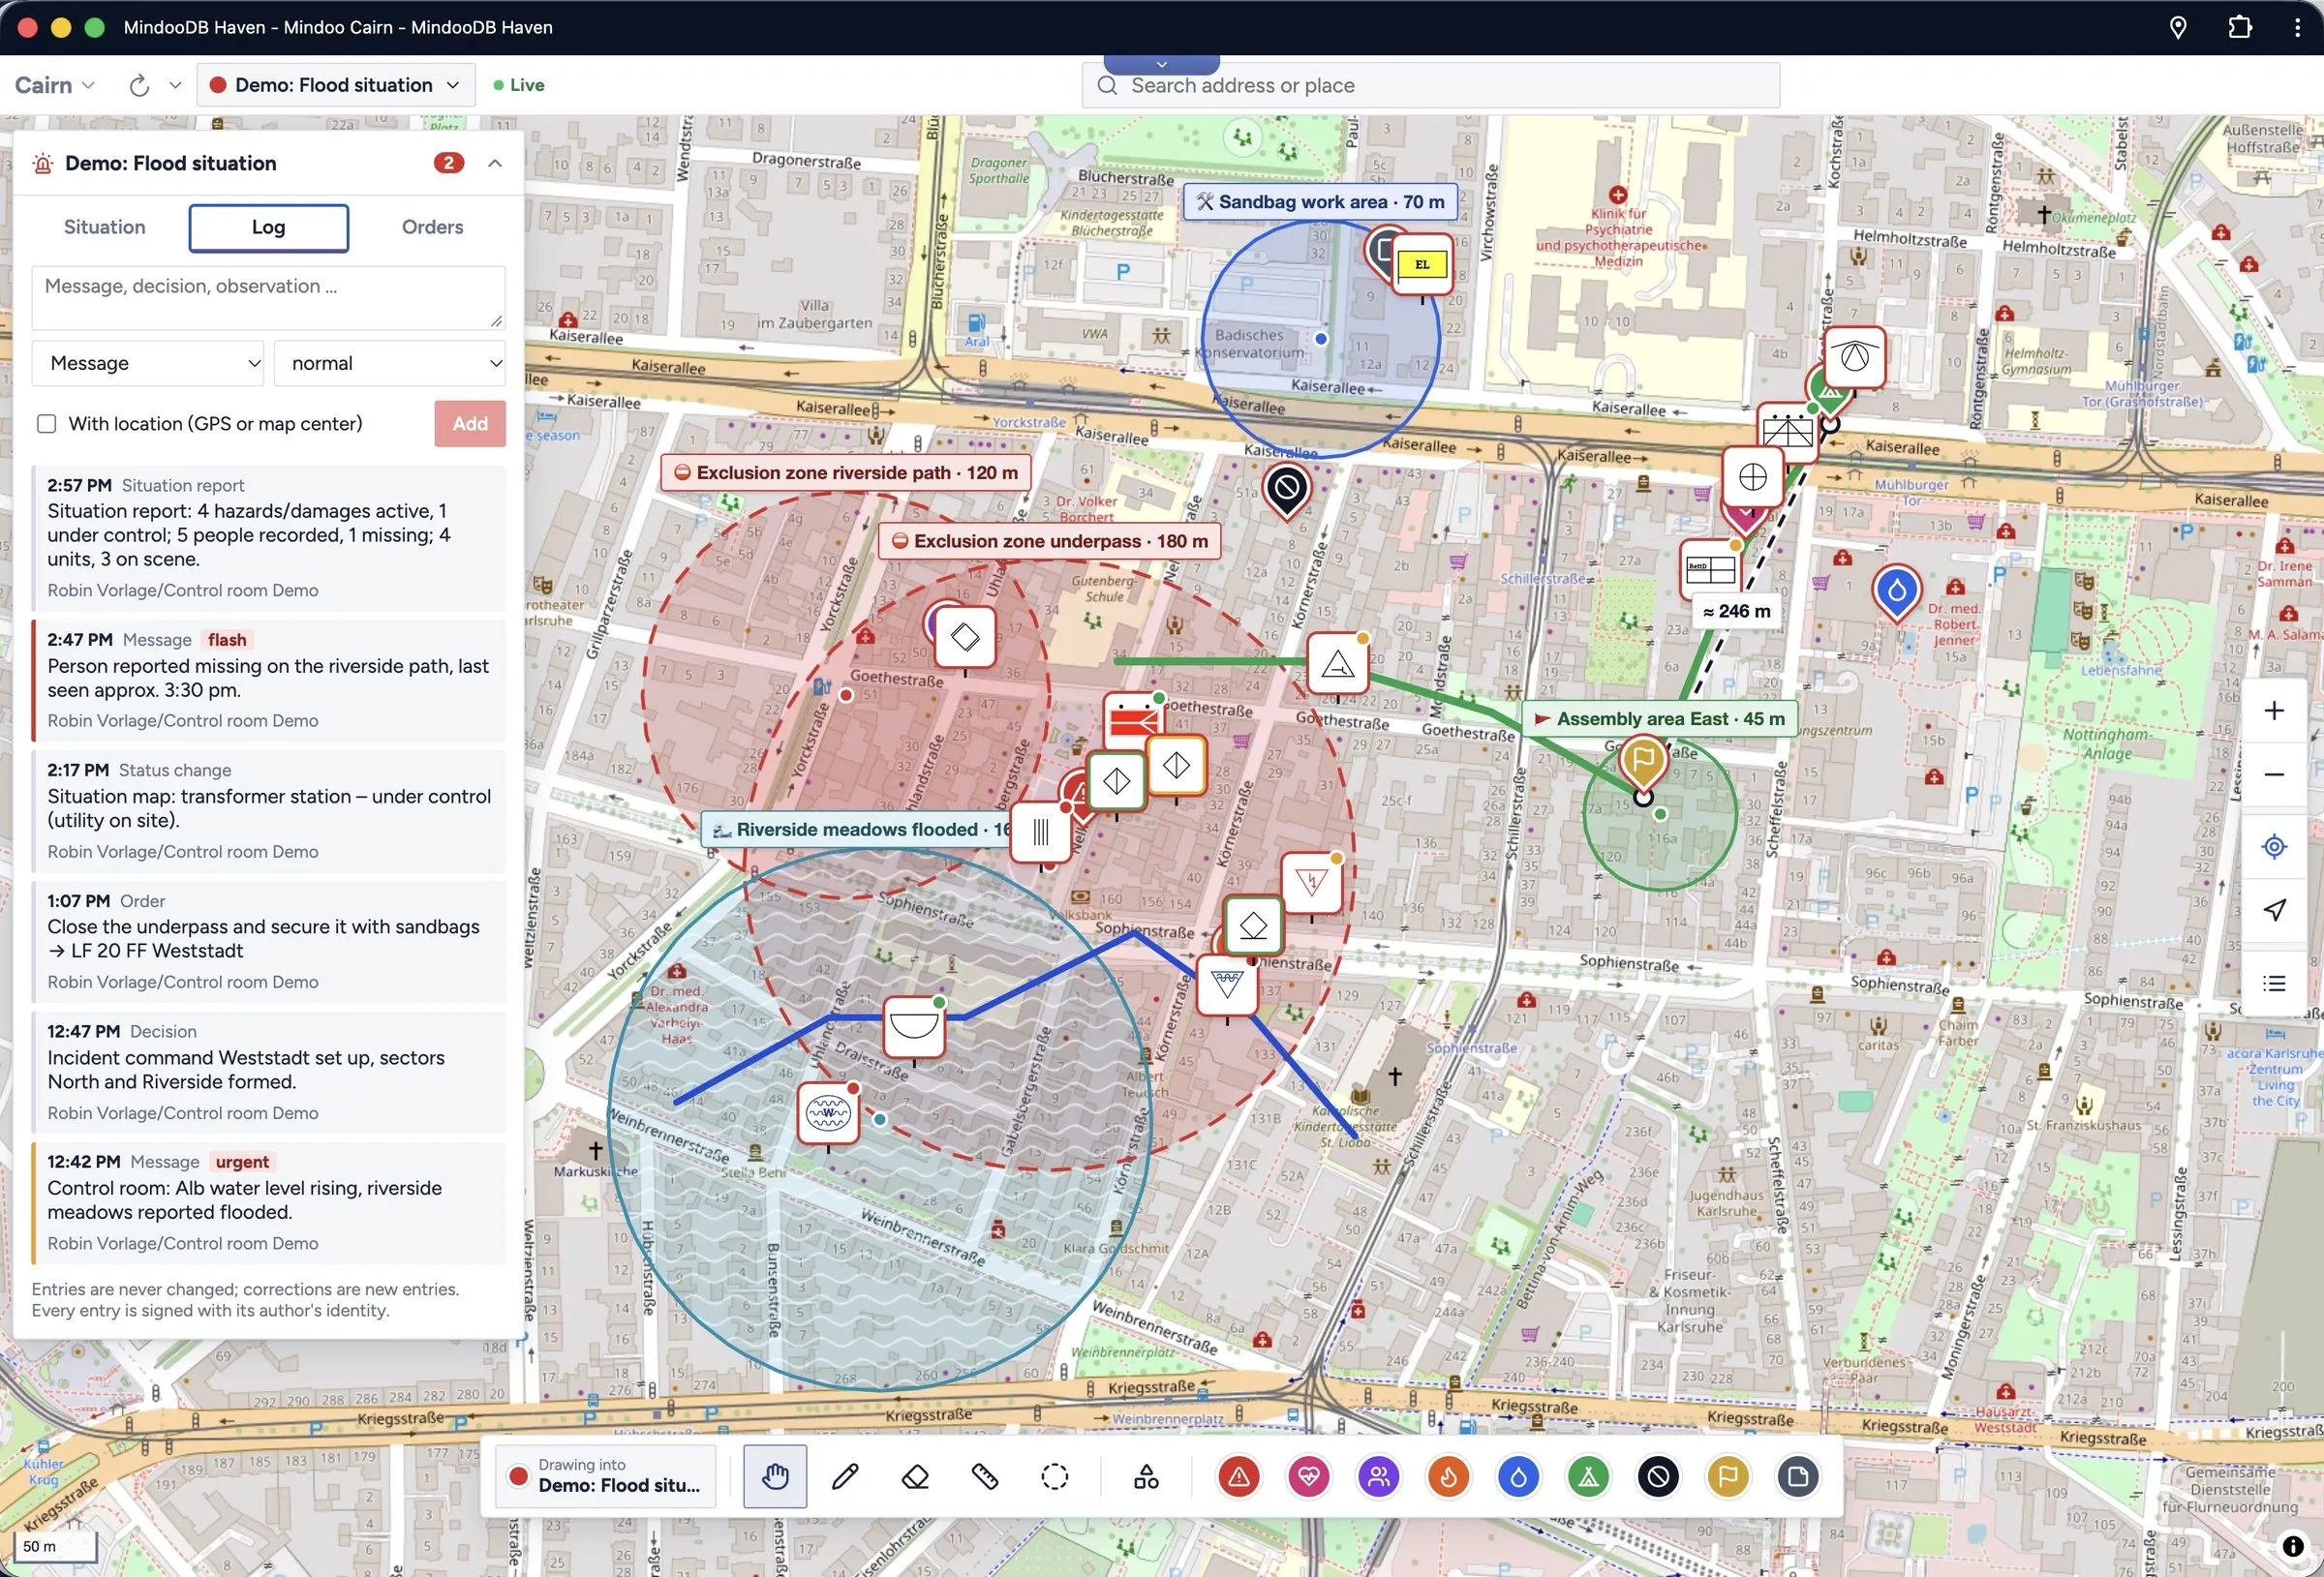This screenshot has height=1577, width=2324.
Task: Select the eraser tool
Action: point(915,1476)
